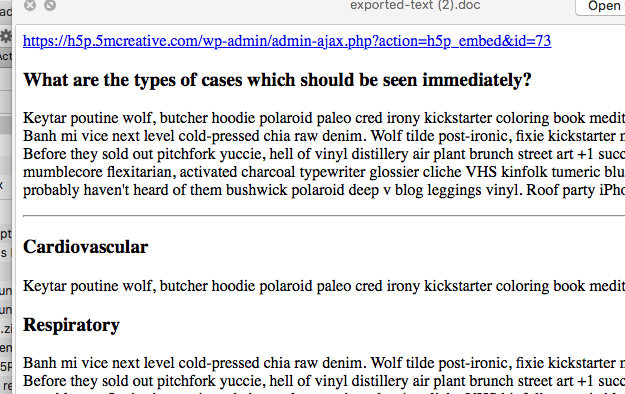Open the h5p.5mcreative.com embed link
Viewport: 625px width, 394px height.
pyautogui.click(x=287, y=41)
